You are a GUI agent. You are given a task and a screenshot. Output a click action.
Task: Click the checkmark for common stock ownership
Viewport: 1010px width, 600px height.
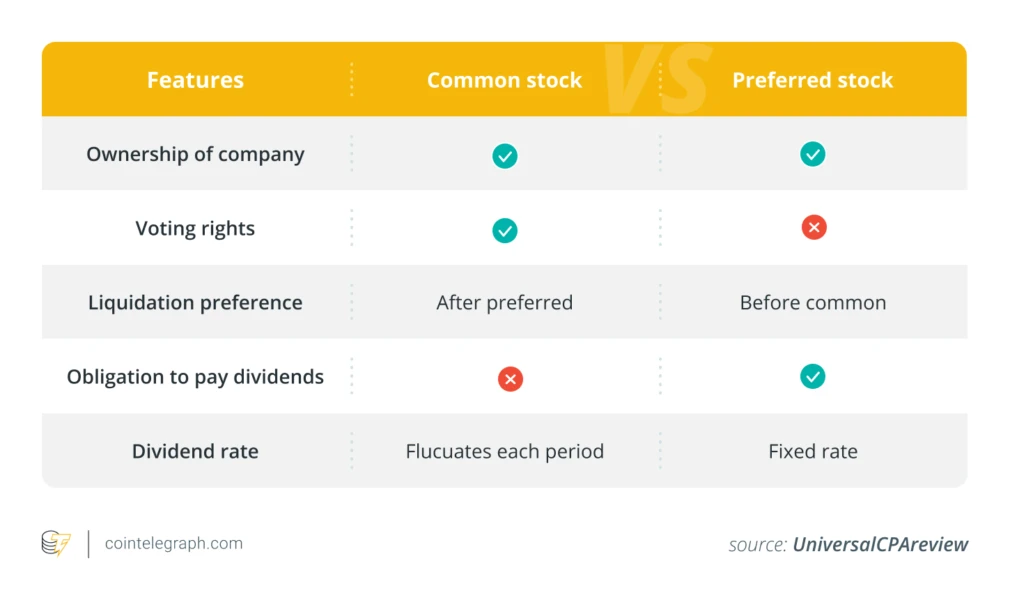(x=505, y=156)
